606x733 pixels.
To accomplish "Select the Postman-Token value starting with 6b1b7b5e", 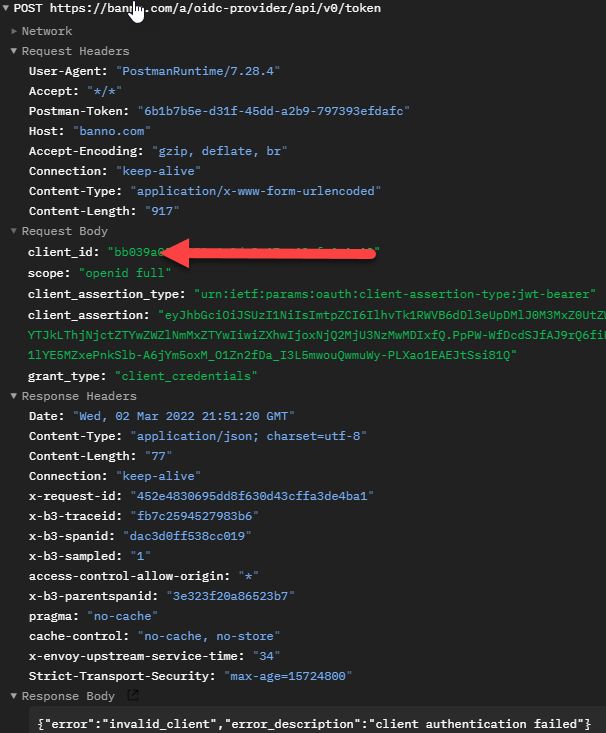I will [274, 111].
